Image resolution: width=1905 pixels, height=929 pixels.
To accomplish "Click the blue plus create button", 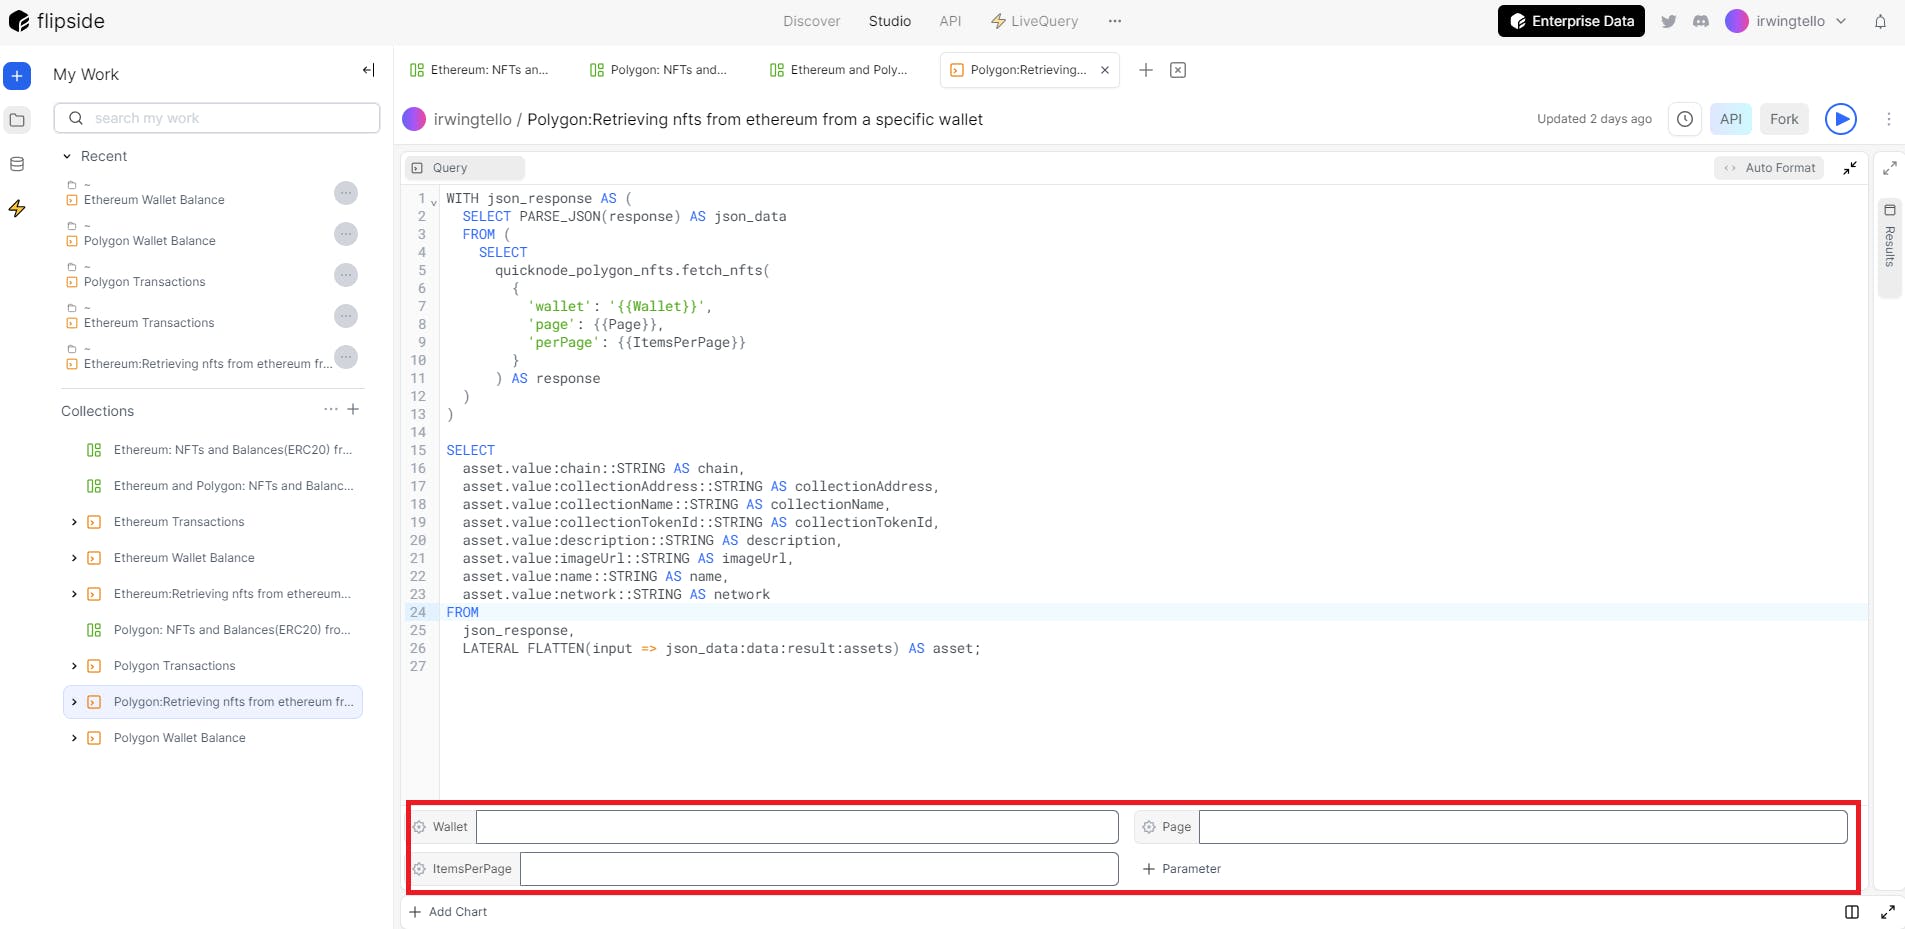I will coord(17,75).
